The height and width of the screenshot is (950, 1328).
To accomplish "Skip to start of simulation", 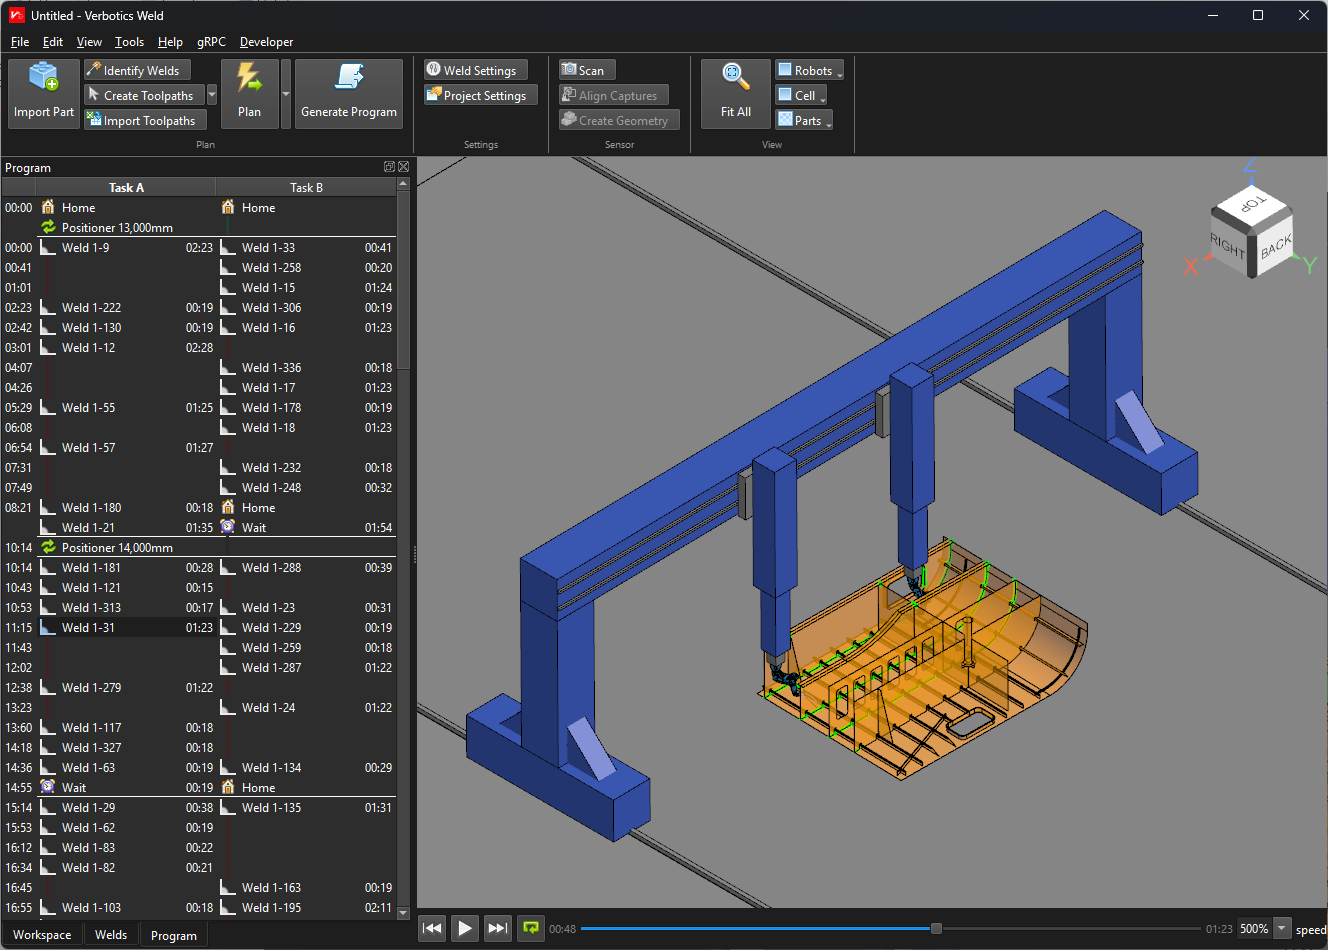I will click(x=432, y=928).
